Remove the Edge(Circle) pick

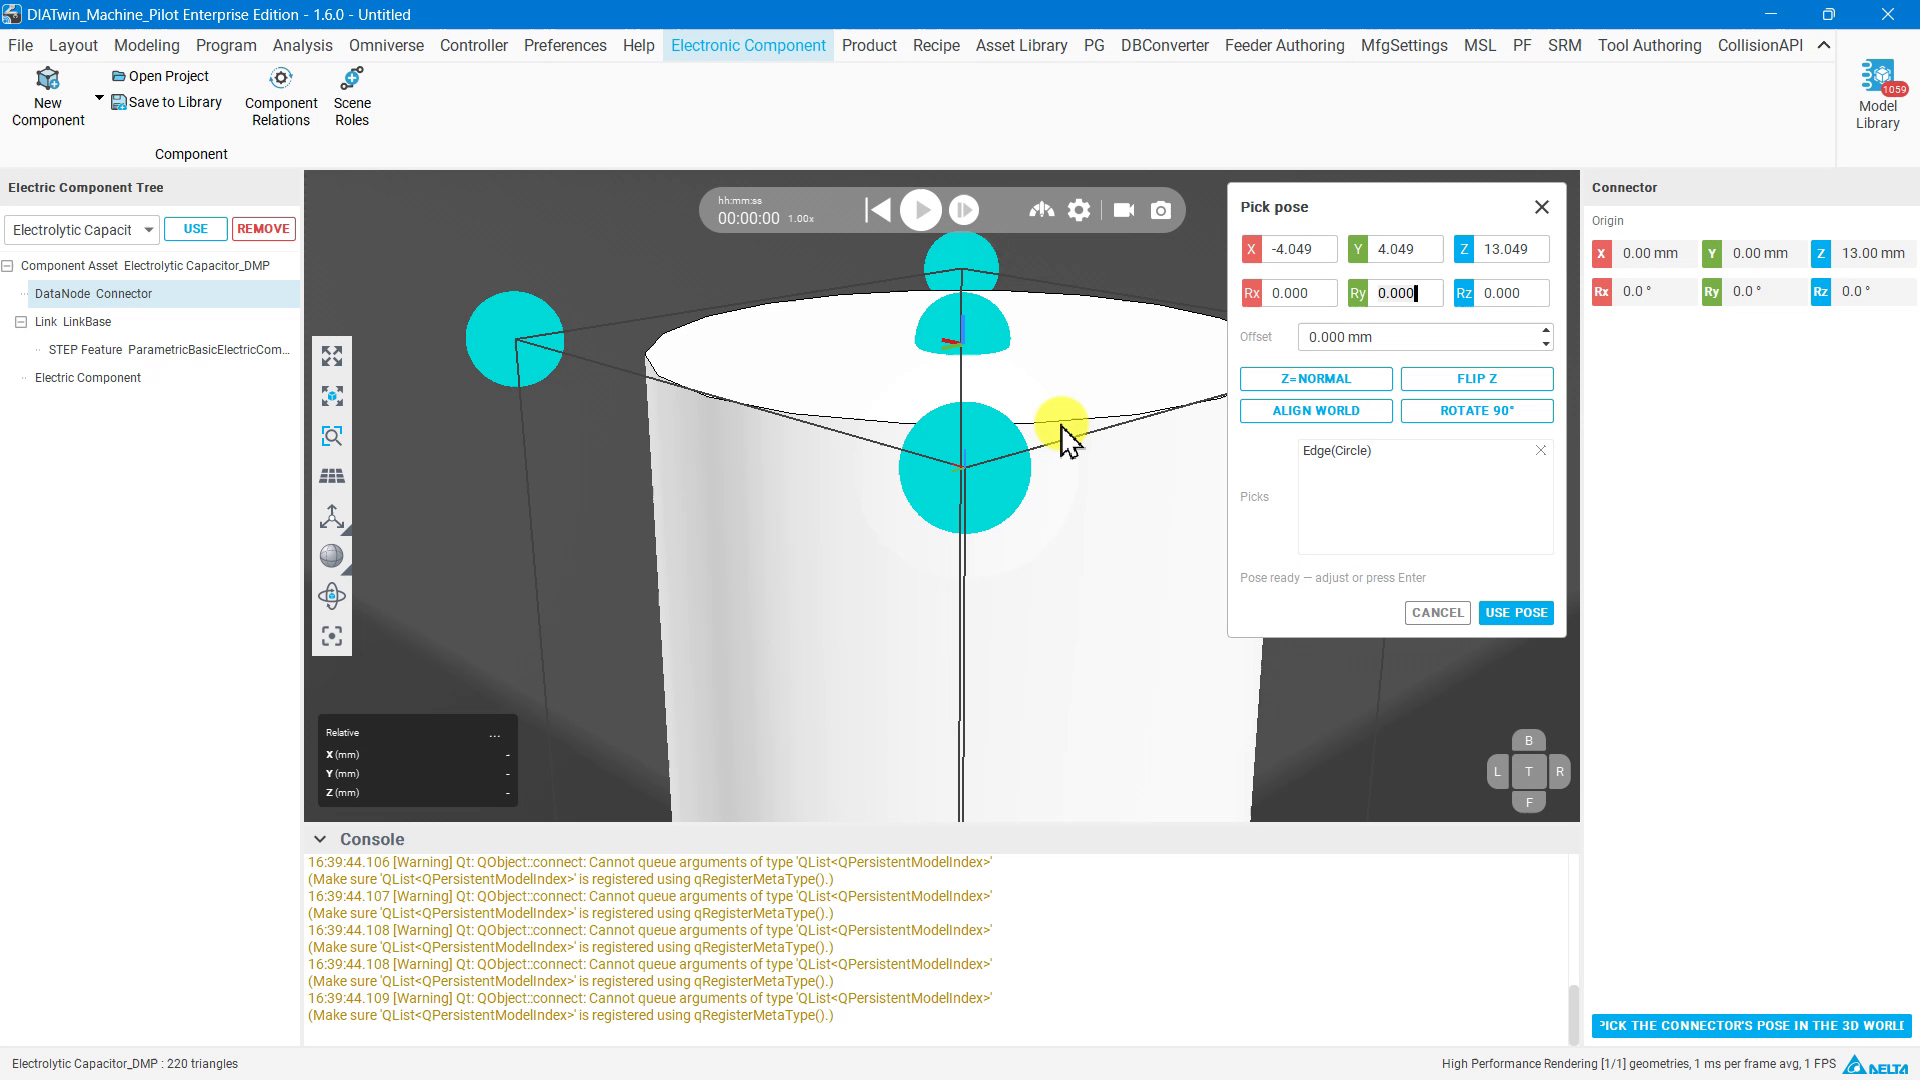click(1541, 451)
